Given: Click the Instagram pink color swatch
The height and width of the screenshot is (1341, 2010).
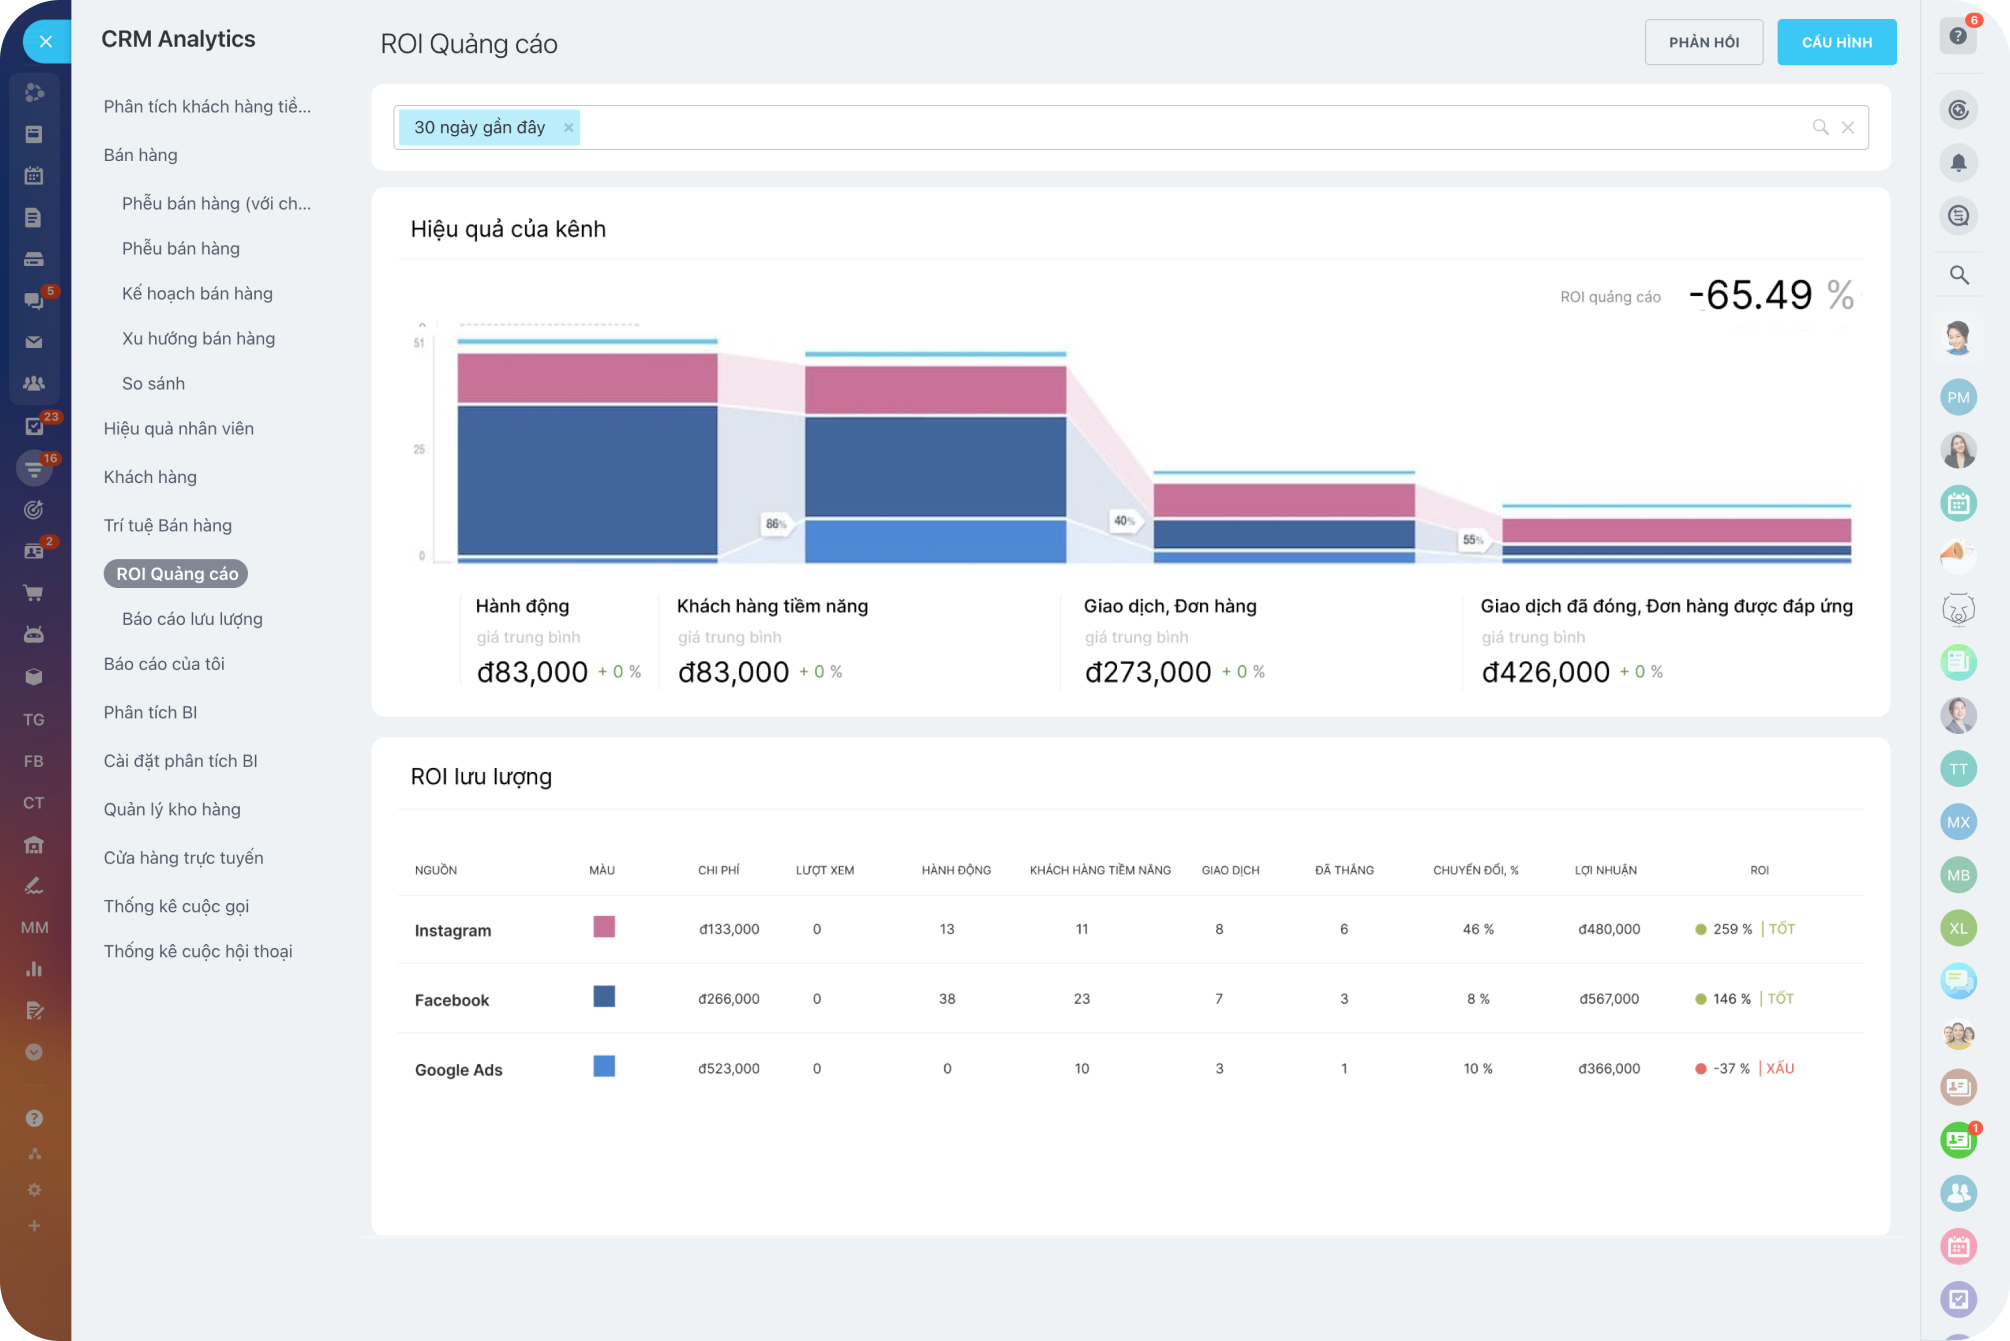Looking at the screenshot, I should [604, 927].
